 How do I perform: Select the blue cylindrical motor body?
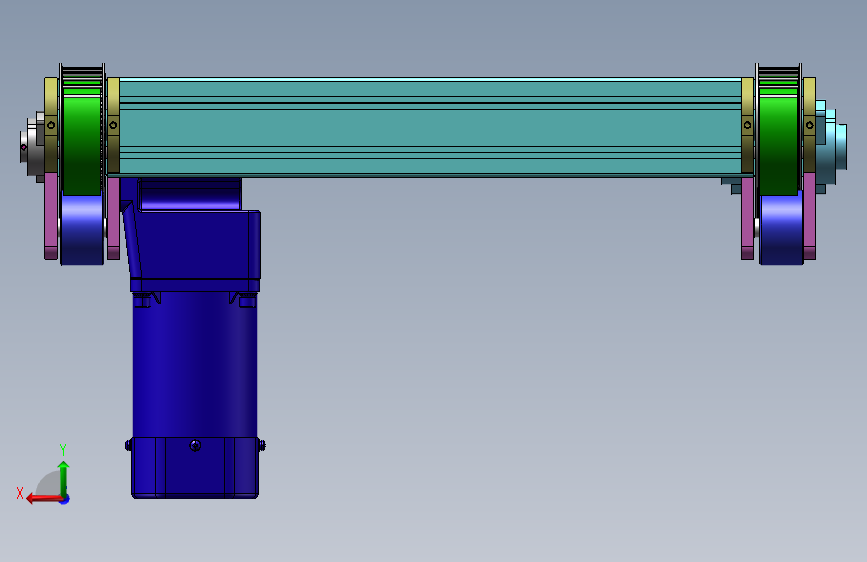tap(195, 365)
